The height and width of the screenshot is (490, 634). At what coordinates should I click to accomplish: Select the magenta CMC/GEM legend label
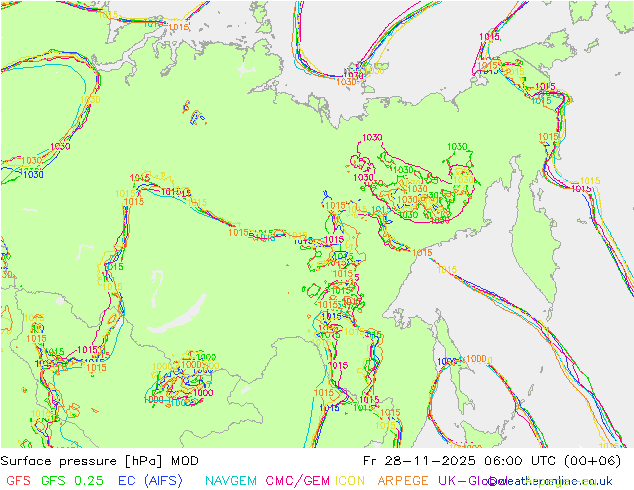coord(298,481)
